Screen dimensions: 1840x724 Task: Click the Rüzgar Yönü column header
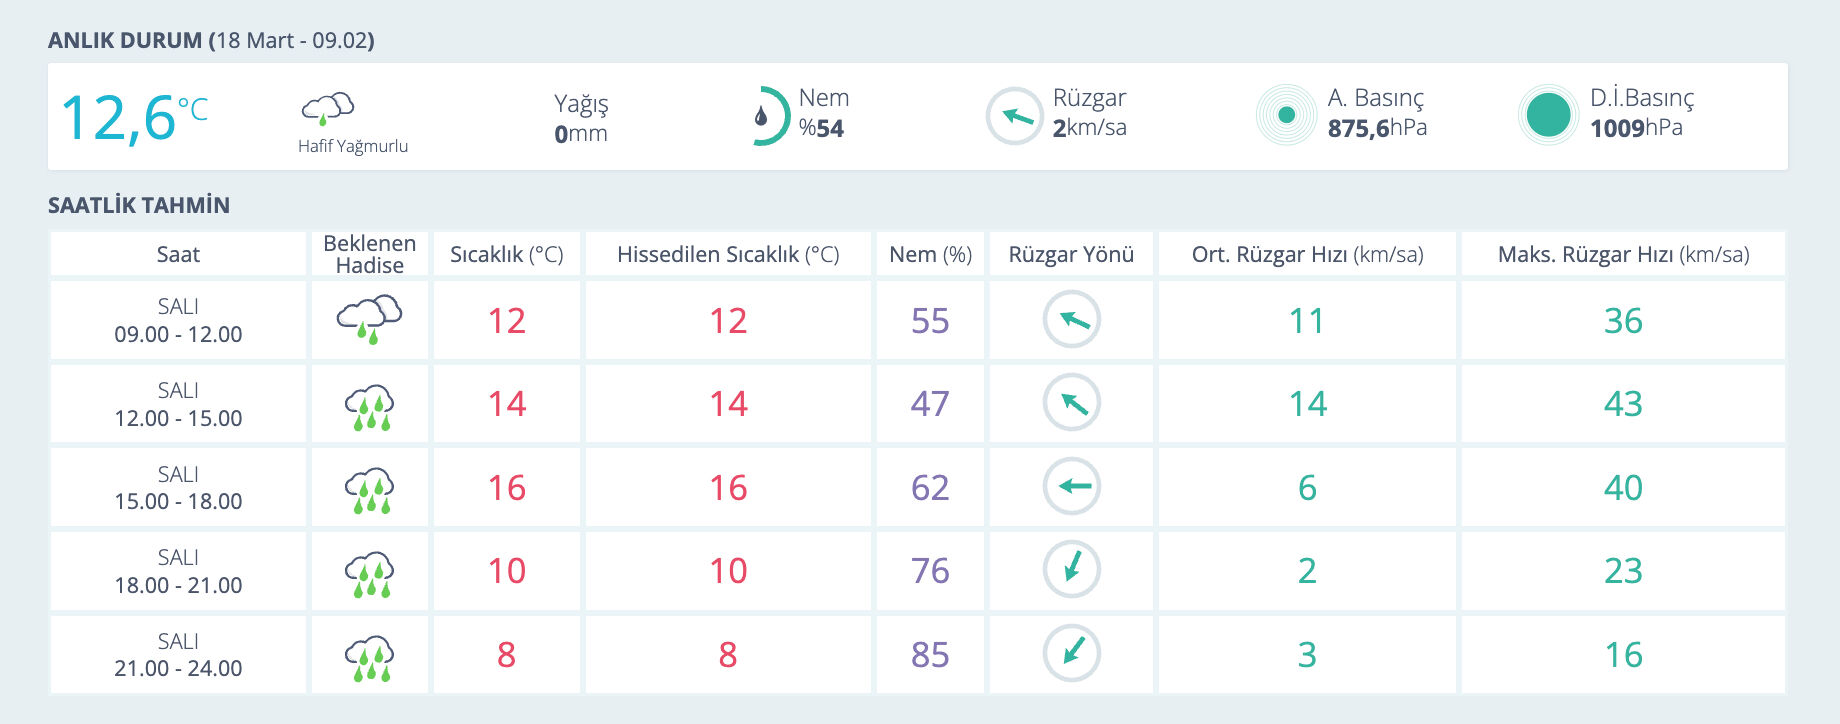[x=1071, y=255]
